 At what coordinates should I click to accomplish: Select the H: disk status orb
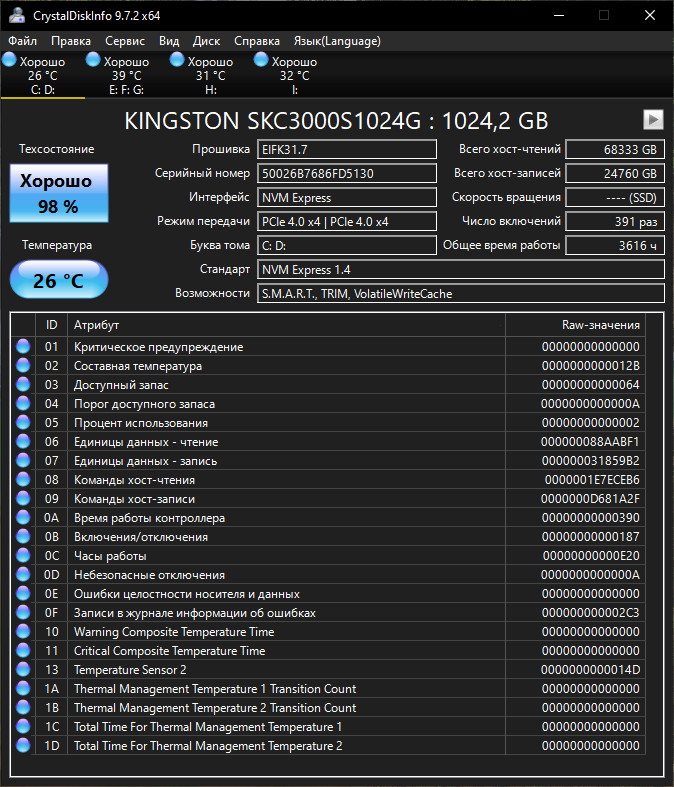point(178,61)
